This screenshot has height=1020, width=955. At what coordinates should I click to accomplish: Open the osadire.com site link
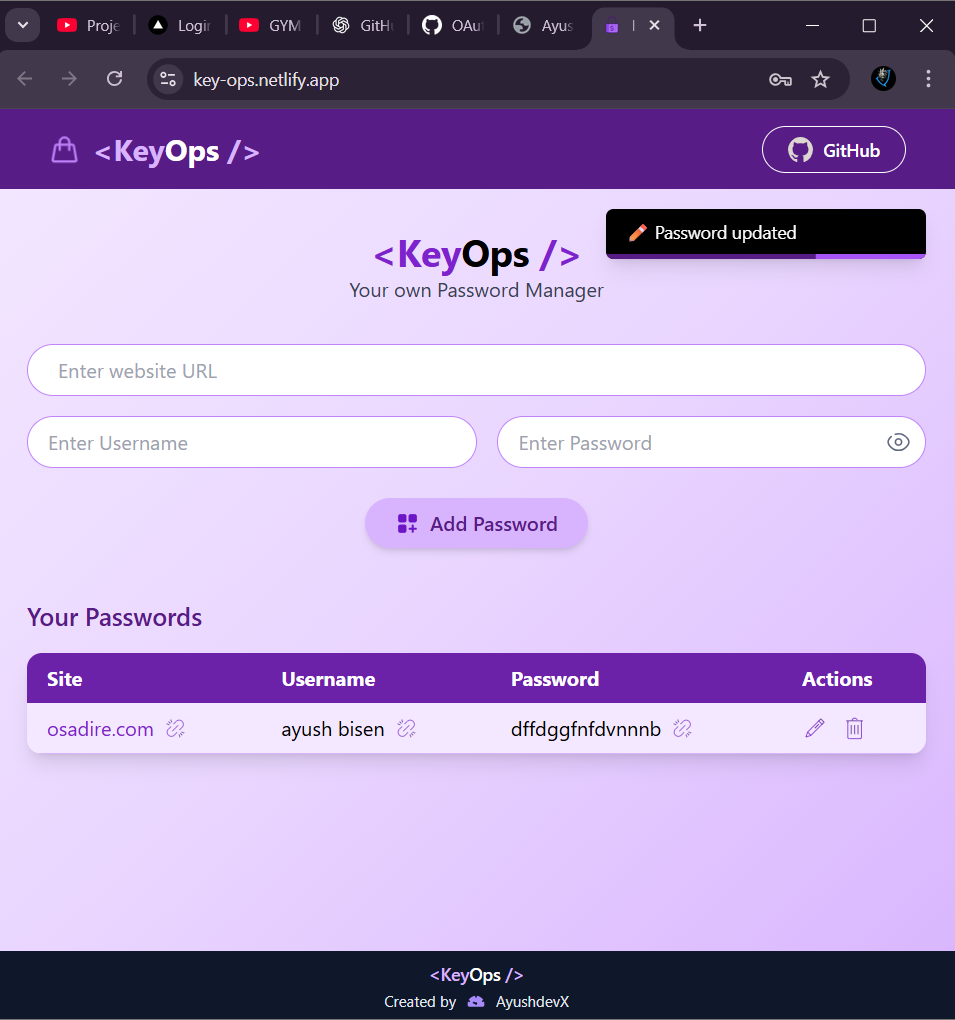coord(100,729)
